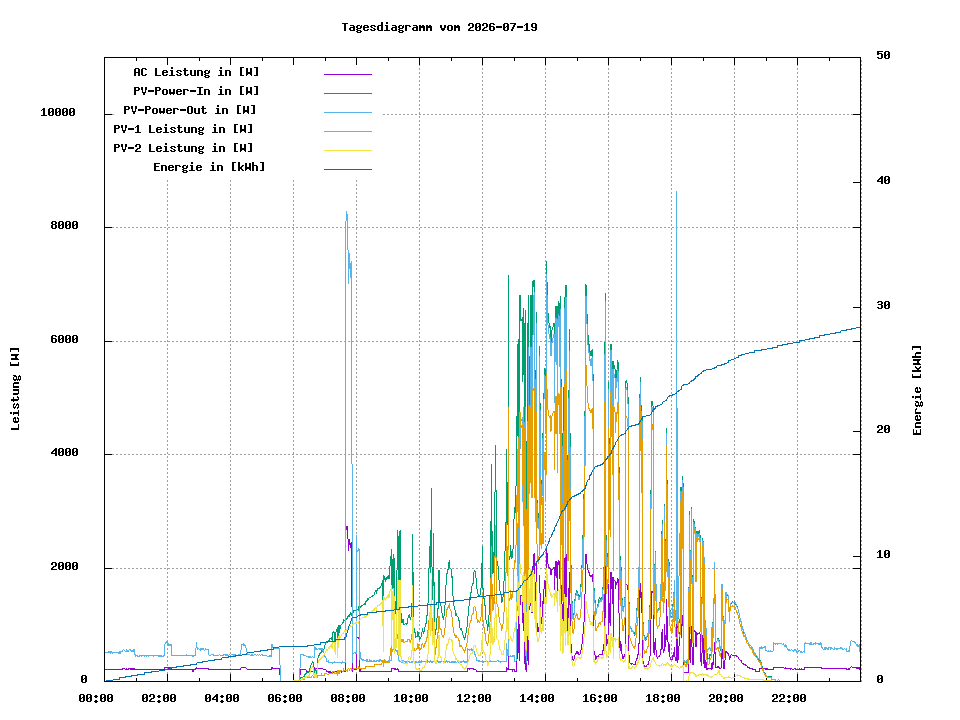
Task: Click the time label "16:00"
Action: coord(600,699)
